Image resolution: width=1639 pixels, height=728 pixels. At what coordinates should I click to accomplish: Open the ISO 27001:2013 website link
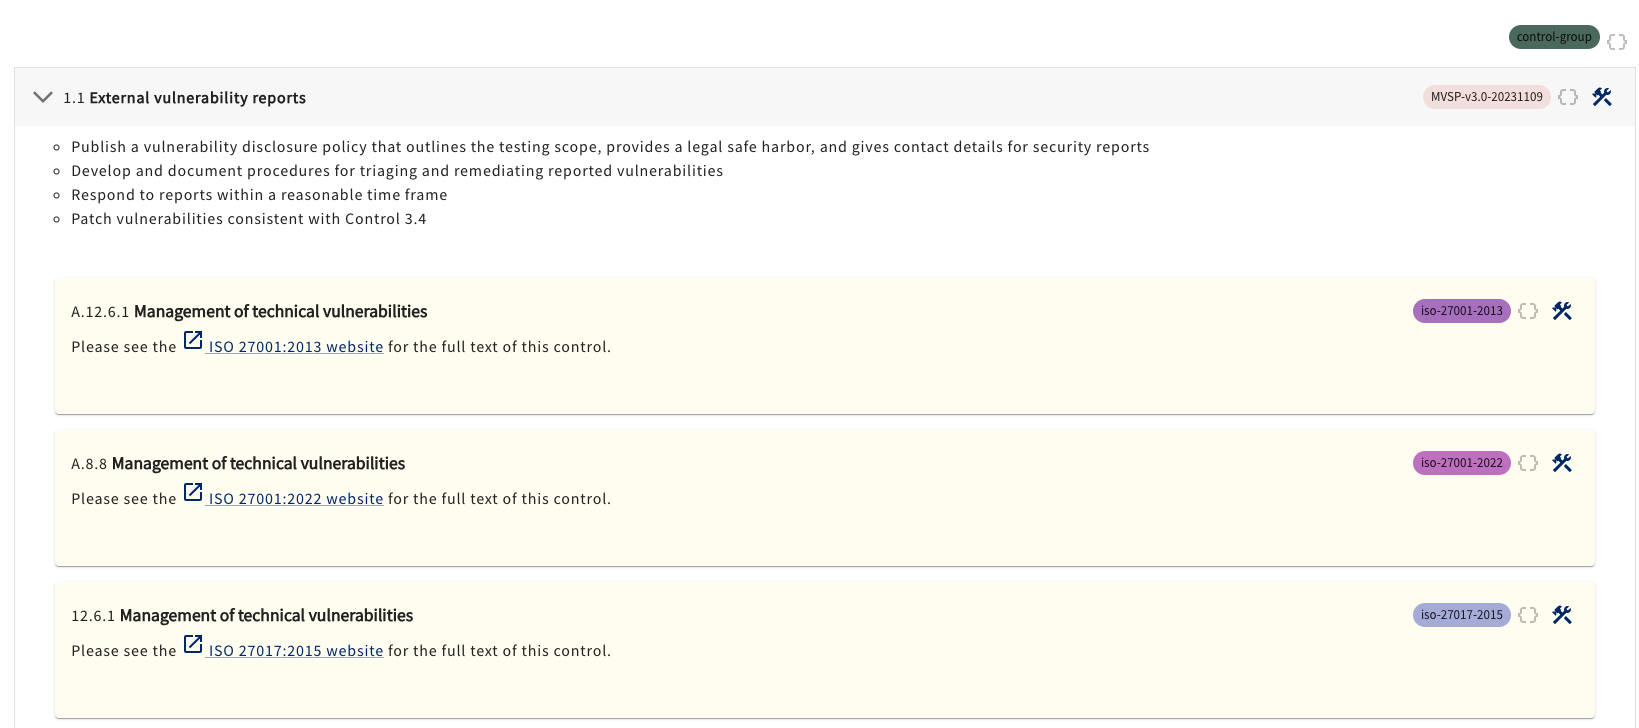pos(295,347)
